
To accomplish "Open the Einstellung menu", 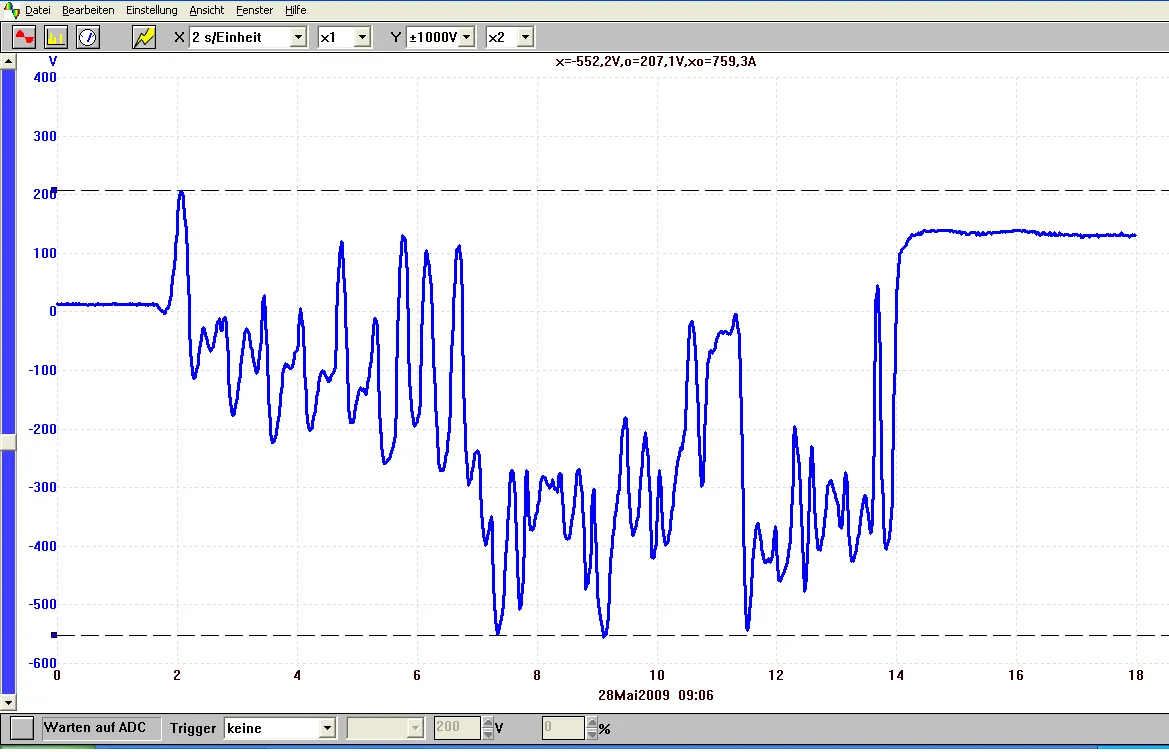I will 151,10.
